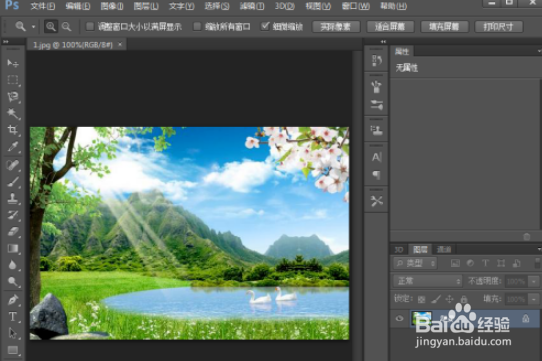Open the 滤镜(T) menu

coord(252,6)
